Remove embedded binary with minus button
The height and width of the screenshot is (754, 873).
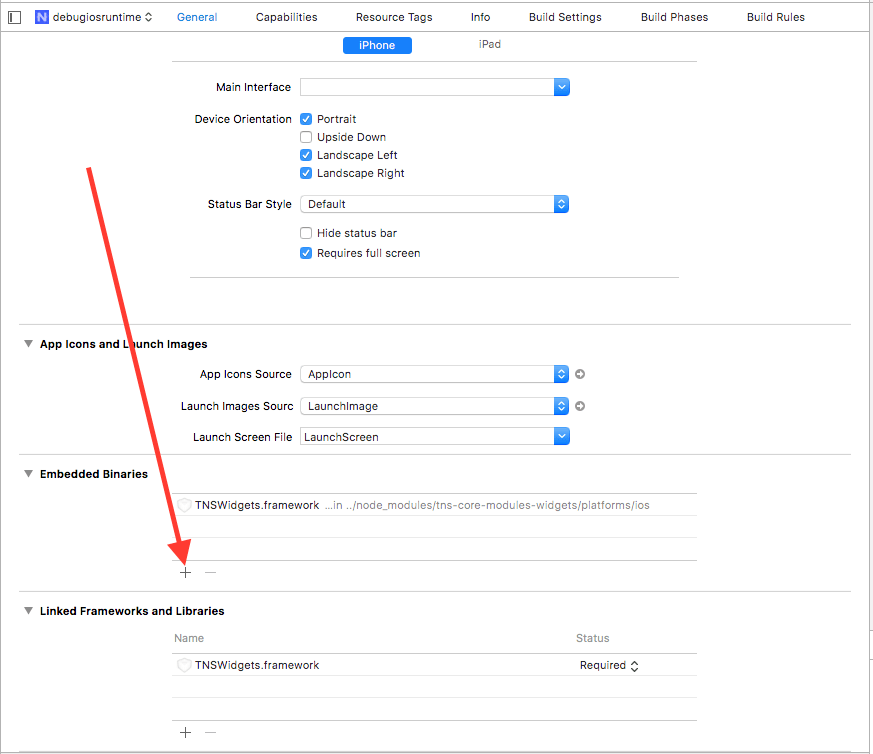coord(210,573)
